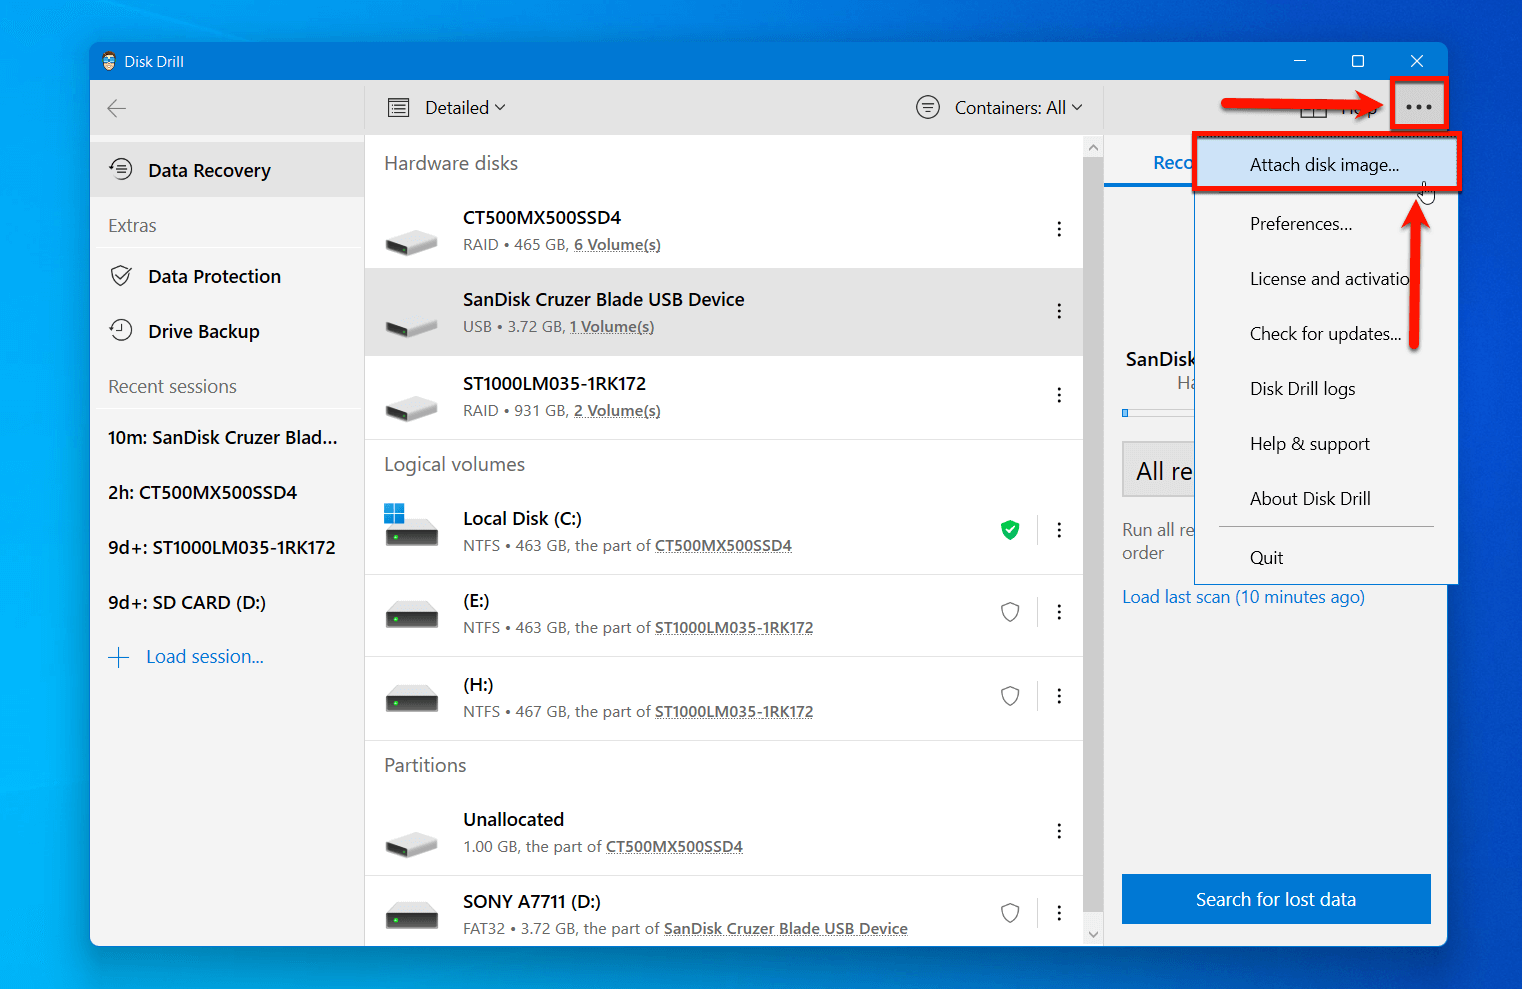1522x989 pixels.
Task: Open Drive Backup in the Extras list
Action: pyautogui.click(x=227, y=331)
